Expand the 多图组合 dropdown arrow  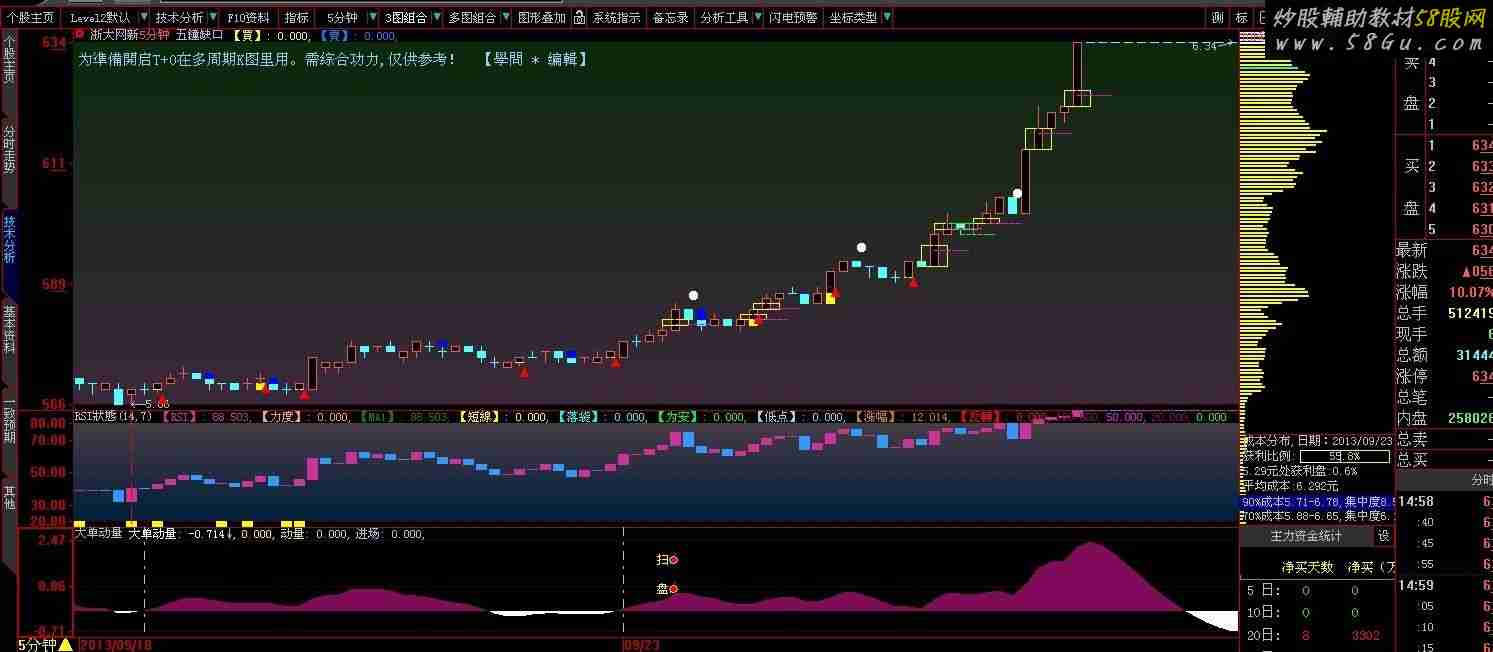pos(506,17)
